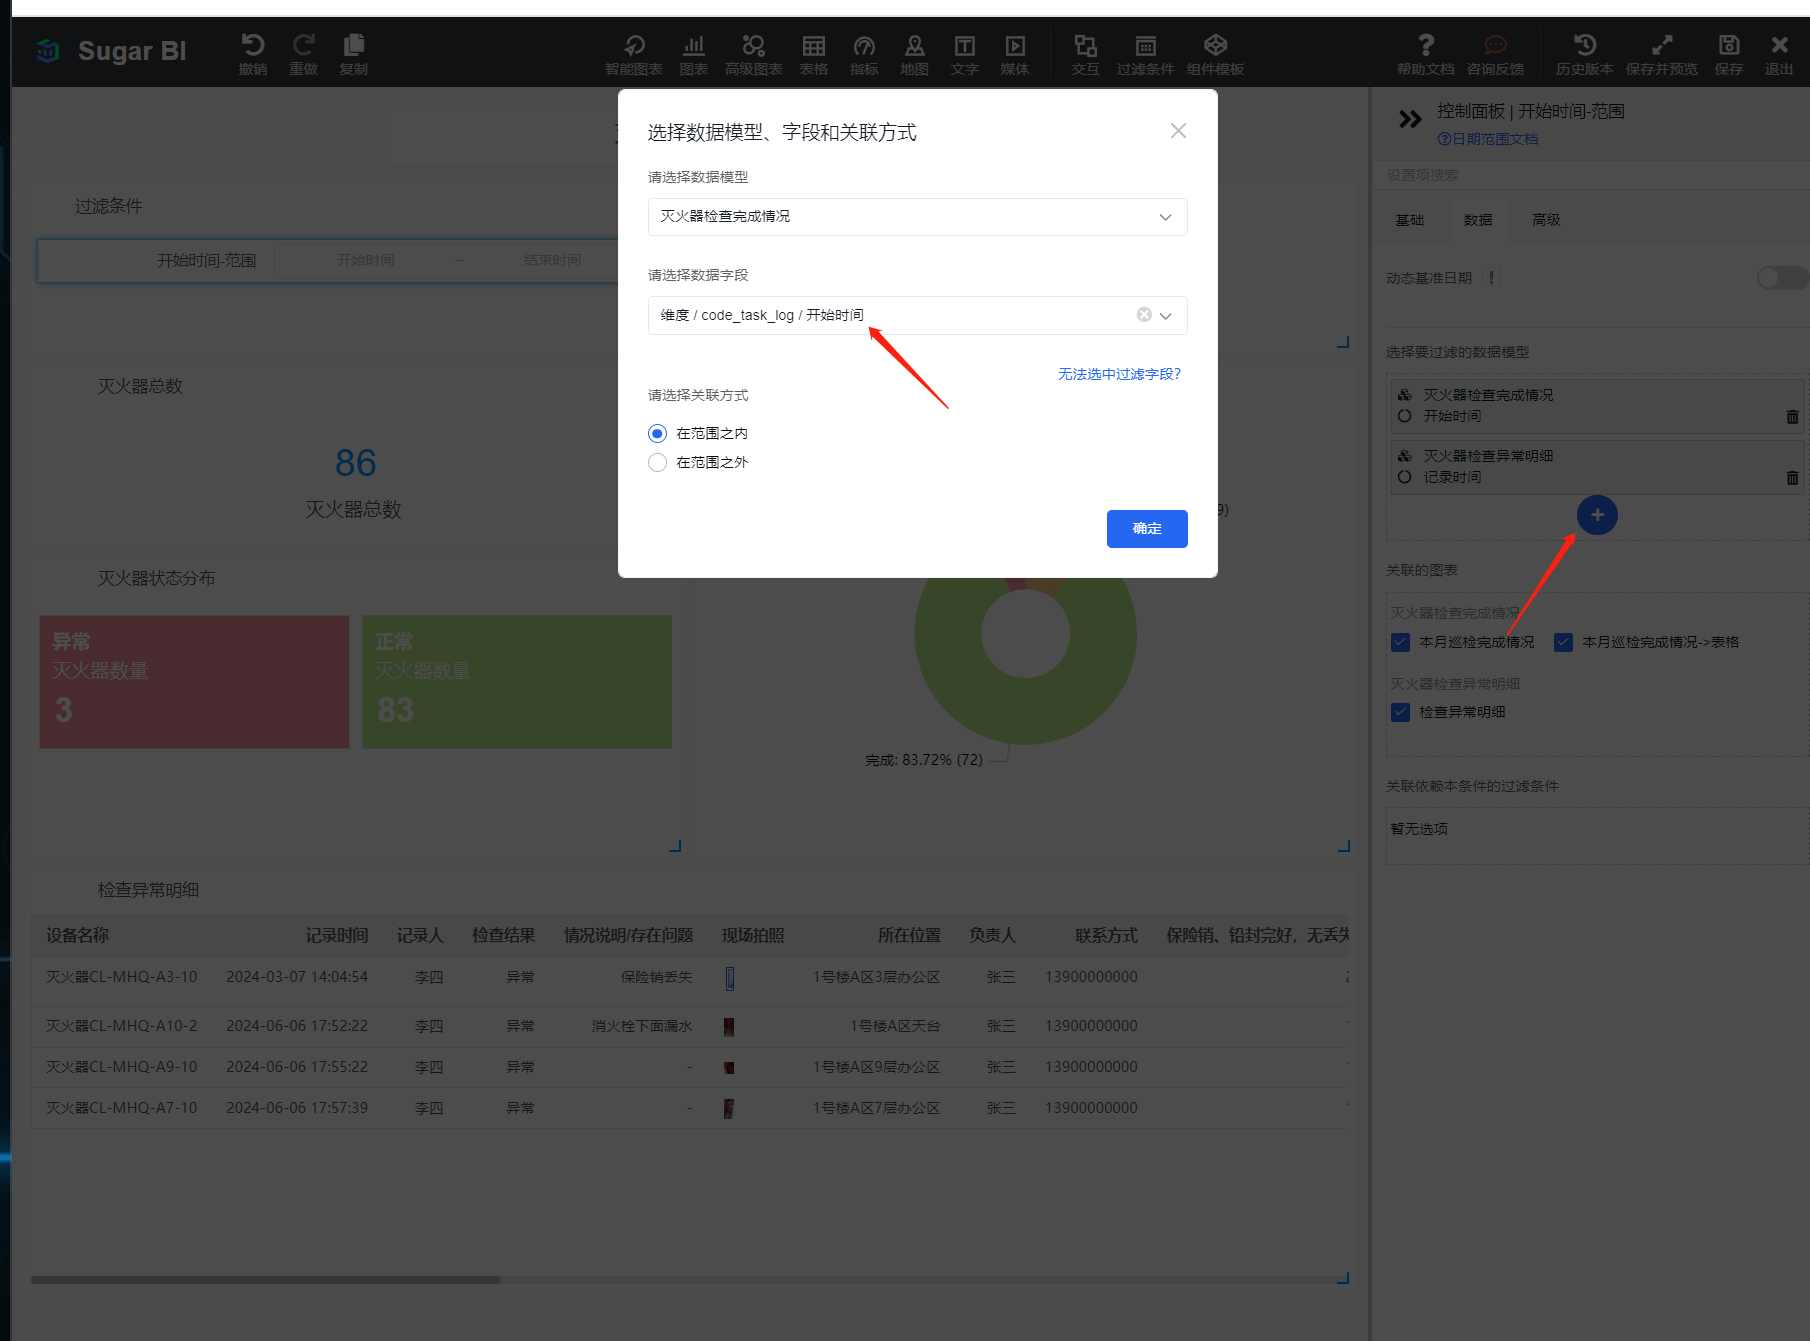Click the 确定 confirm button
1810x1341 pixels.
(1147, 529)
